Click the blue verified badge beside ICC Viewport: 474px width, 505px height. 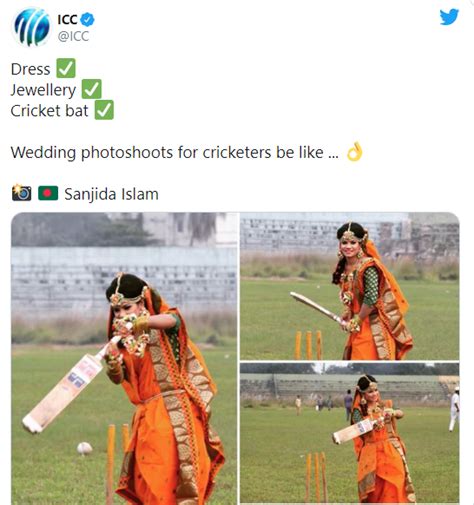88,19
